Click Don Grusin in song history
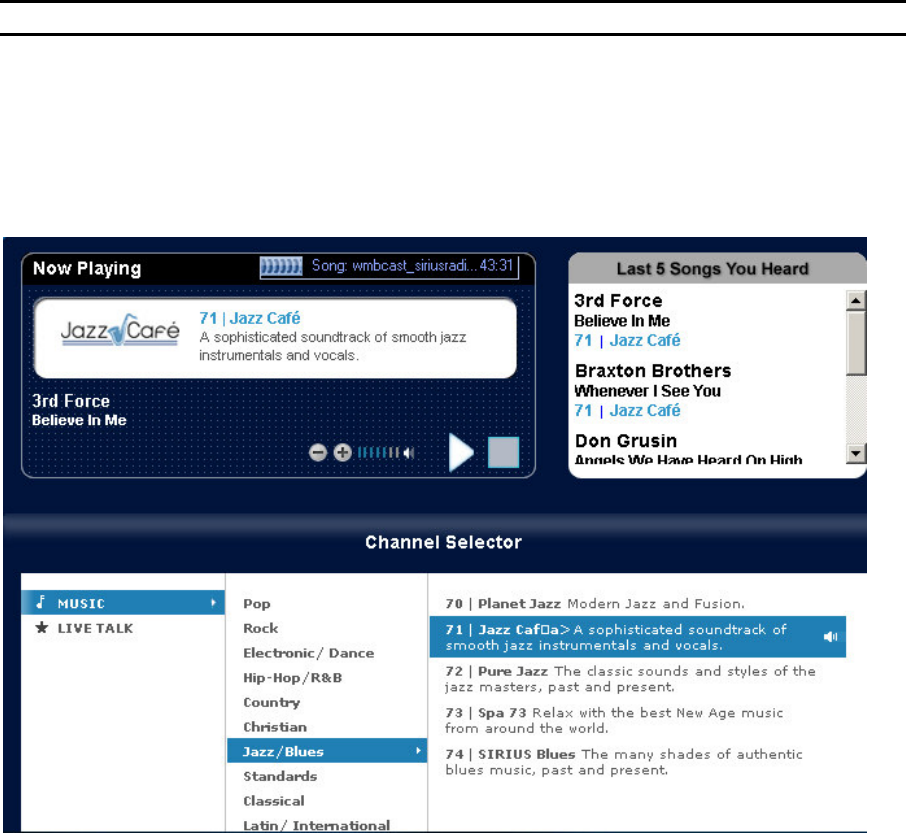The height and width of the screenshot is (833, 906). (x=626, y=441)
